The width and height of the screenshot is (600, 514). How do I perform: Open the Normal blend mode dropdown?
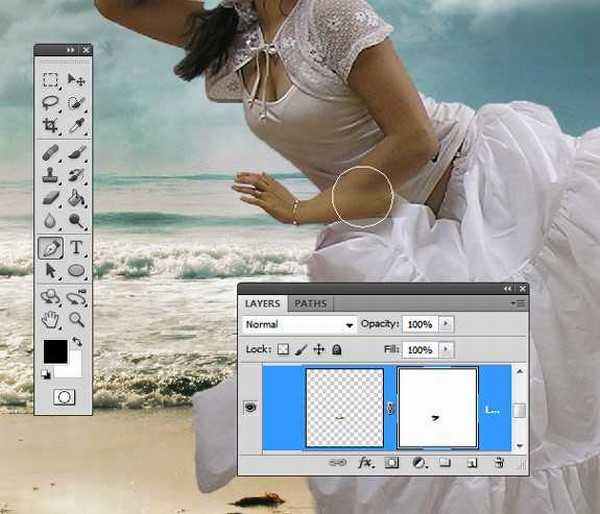(x=300, y=325)
